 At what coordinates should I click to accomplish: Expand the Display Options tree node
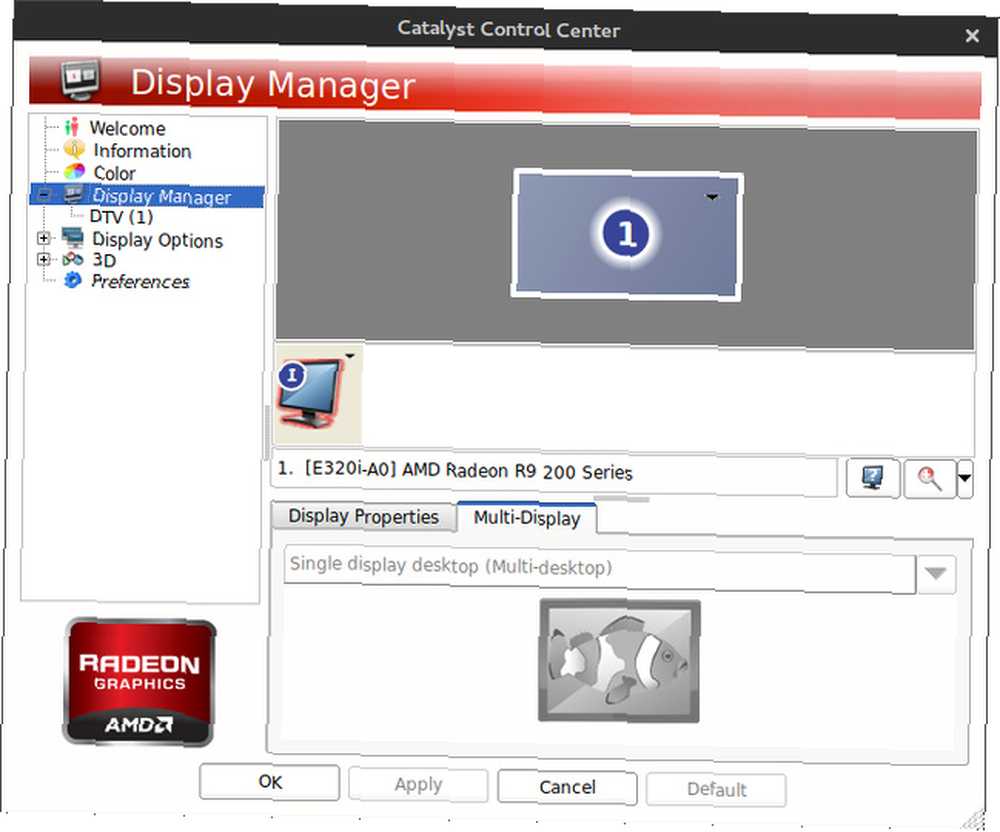44,238
